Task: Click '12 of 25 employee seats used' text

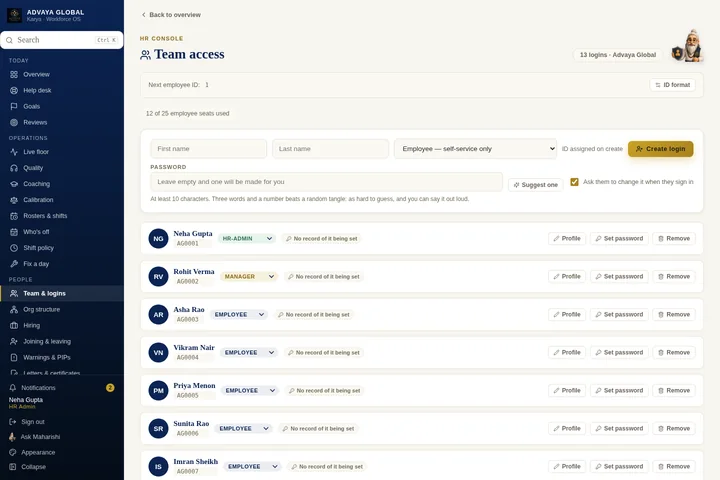Action: tap(187, 113)
